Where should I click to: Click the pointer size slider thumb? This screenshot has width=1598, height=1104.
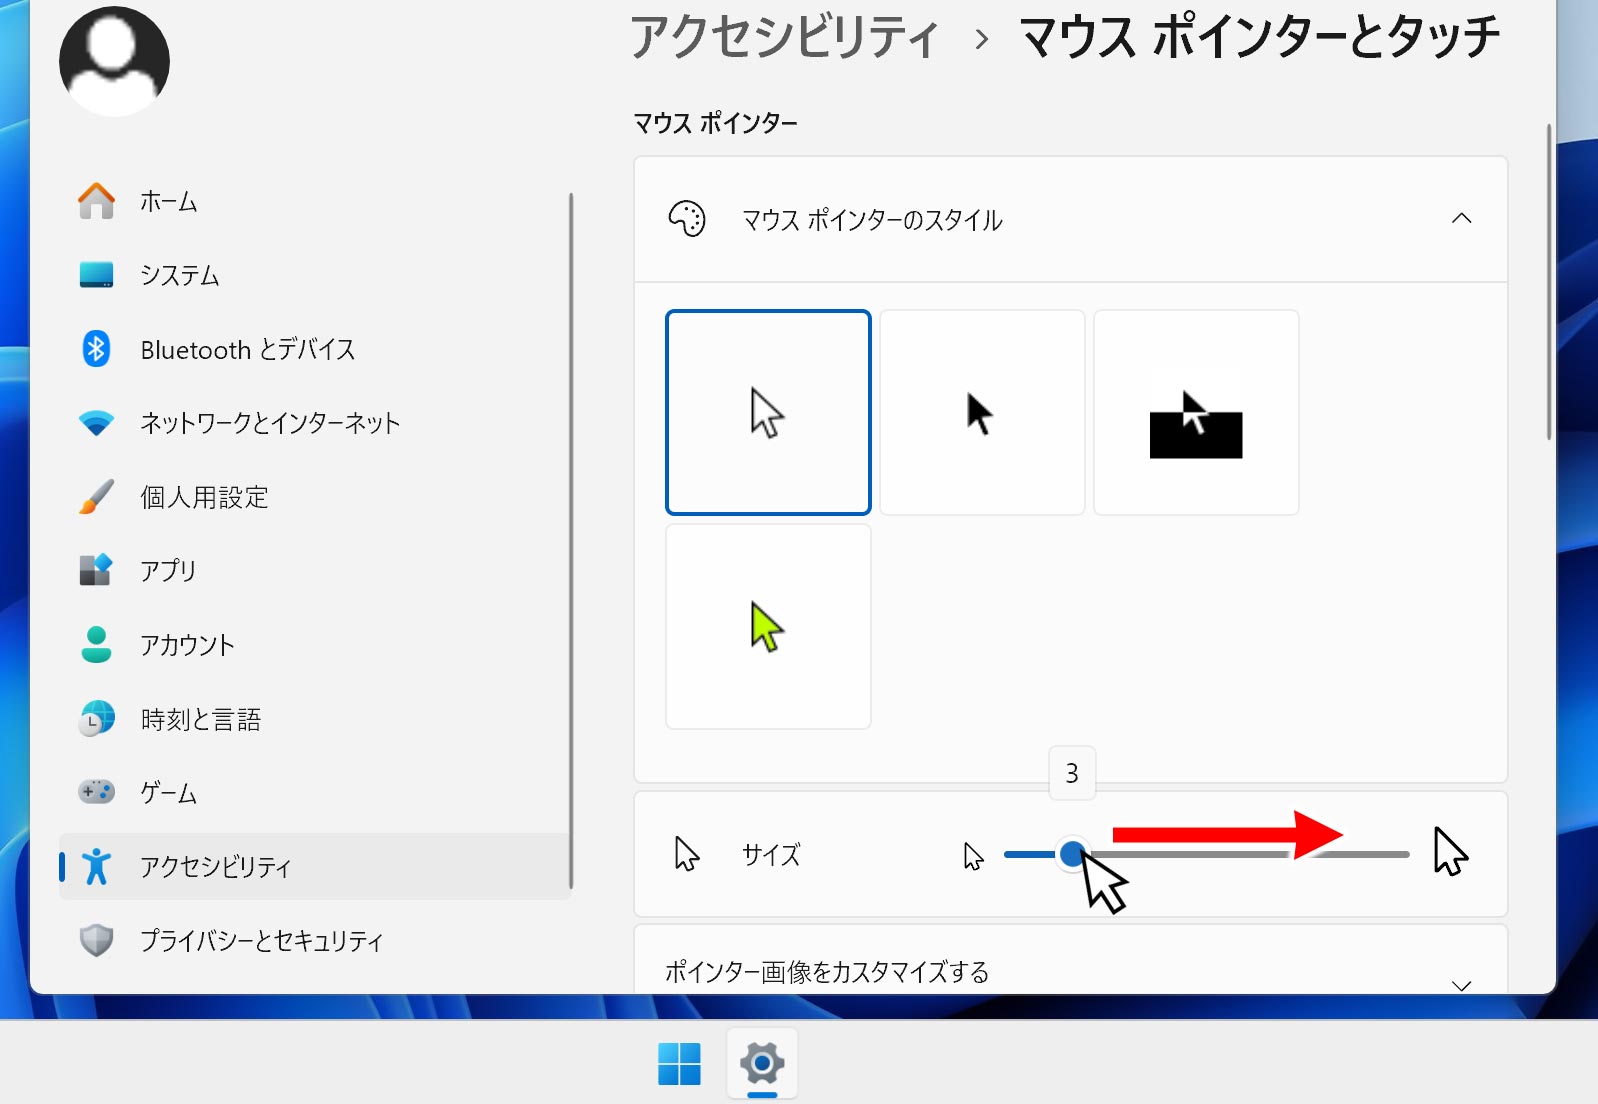tap(1072, 854)
